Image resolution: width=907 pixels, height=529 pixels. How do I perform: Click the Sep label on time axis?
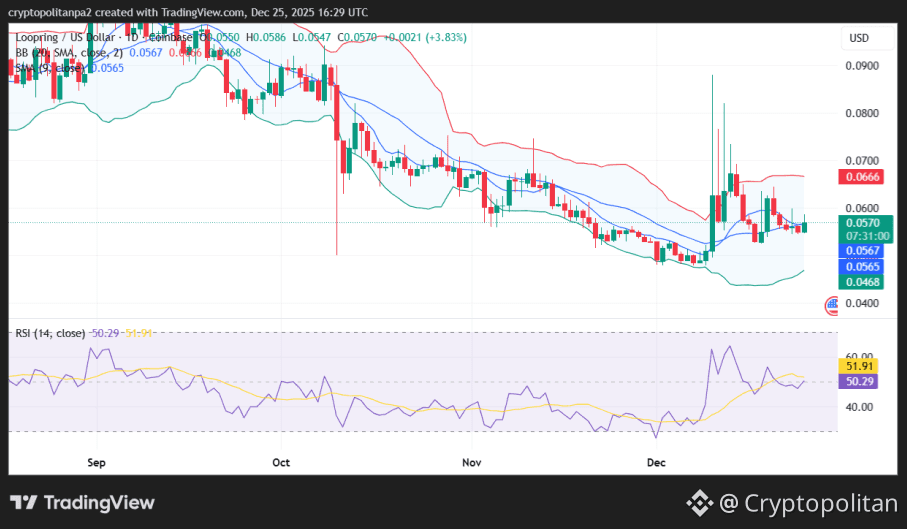[x=96, y=463]
